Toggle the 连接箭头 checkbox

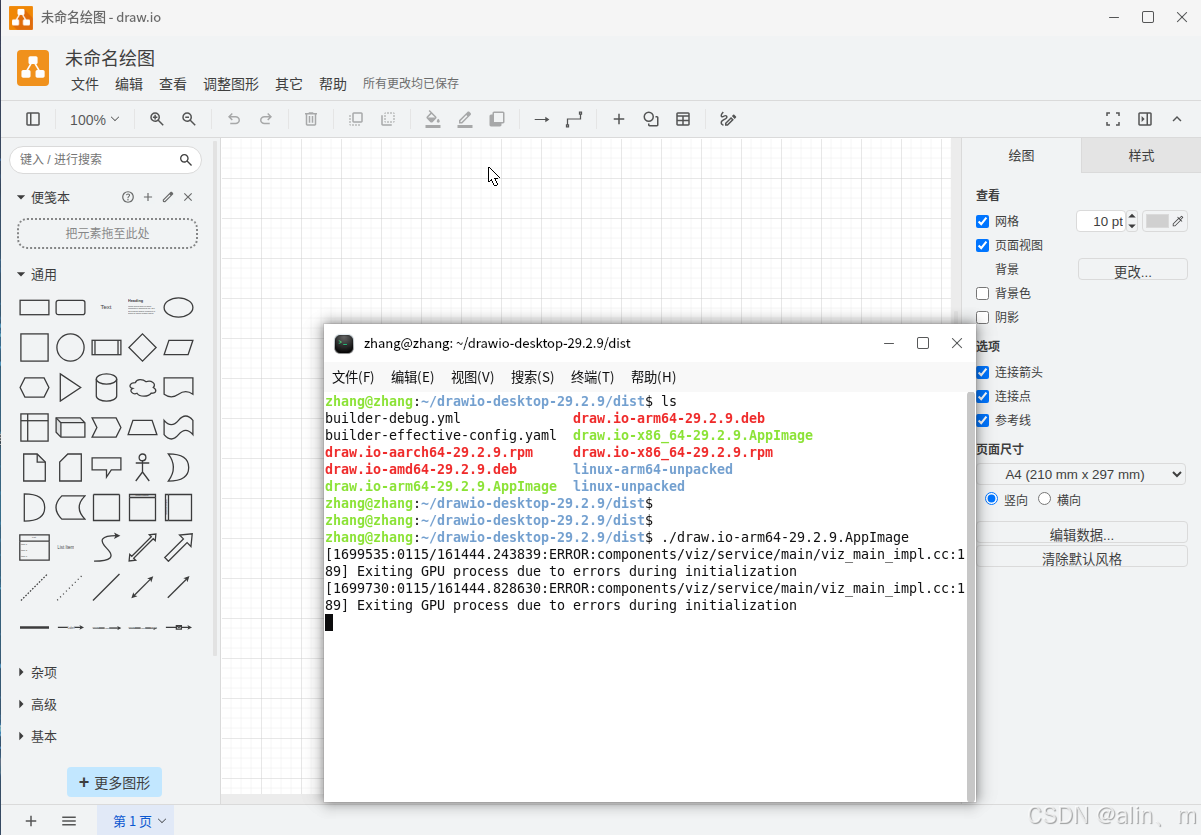983,372
